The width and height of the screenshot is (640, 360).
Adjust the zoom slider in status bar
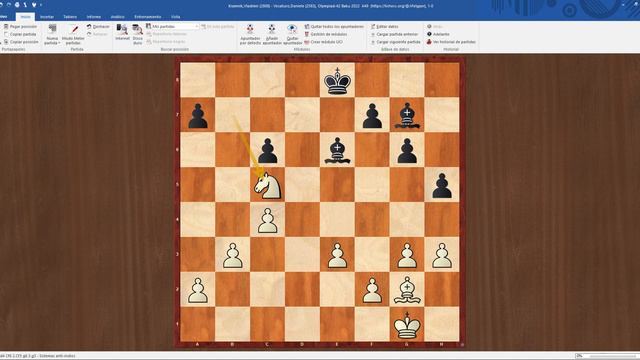tap(612, 356)
